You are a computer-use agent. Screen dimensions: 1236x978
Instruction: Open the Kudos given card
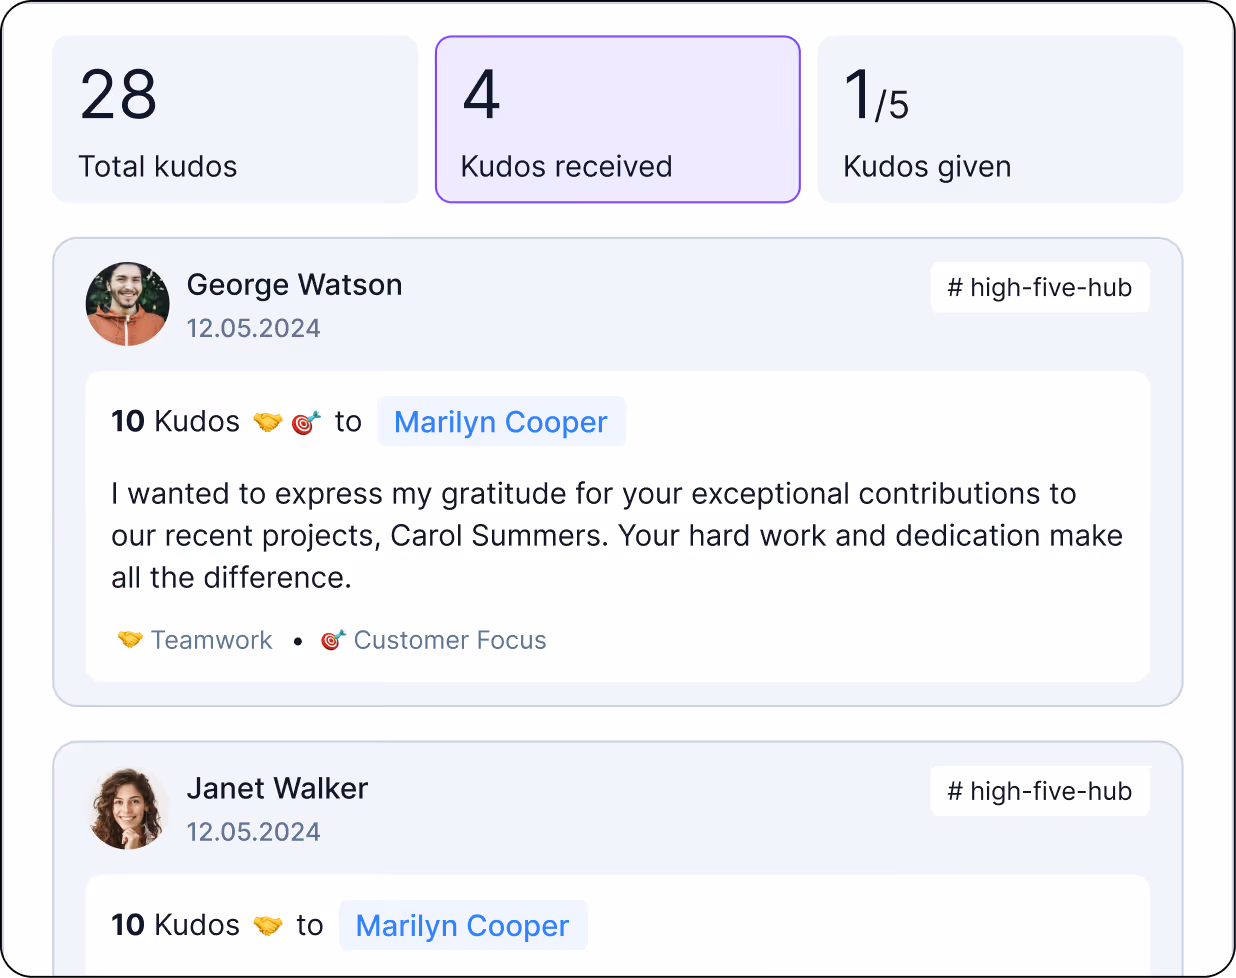(x=1000, y=119)
